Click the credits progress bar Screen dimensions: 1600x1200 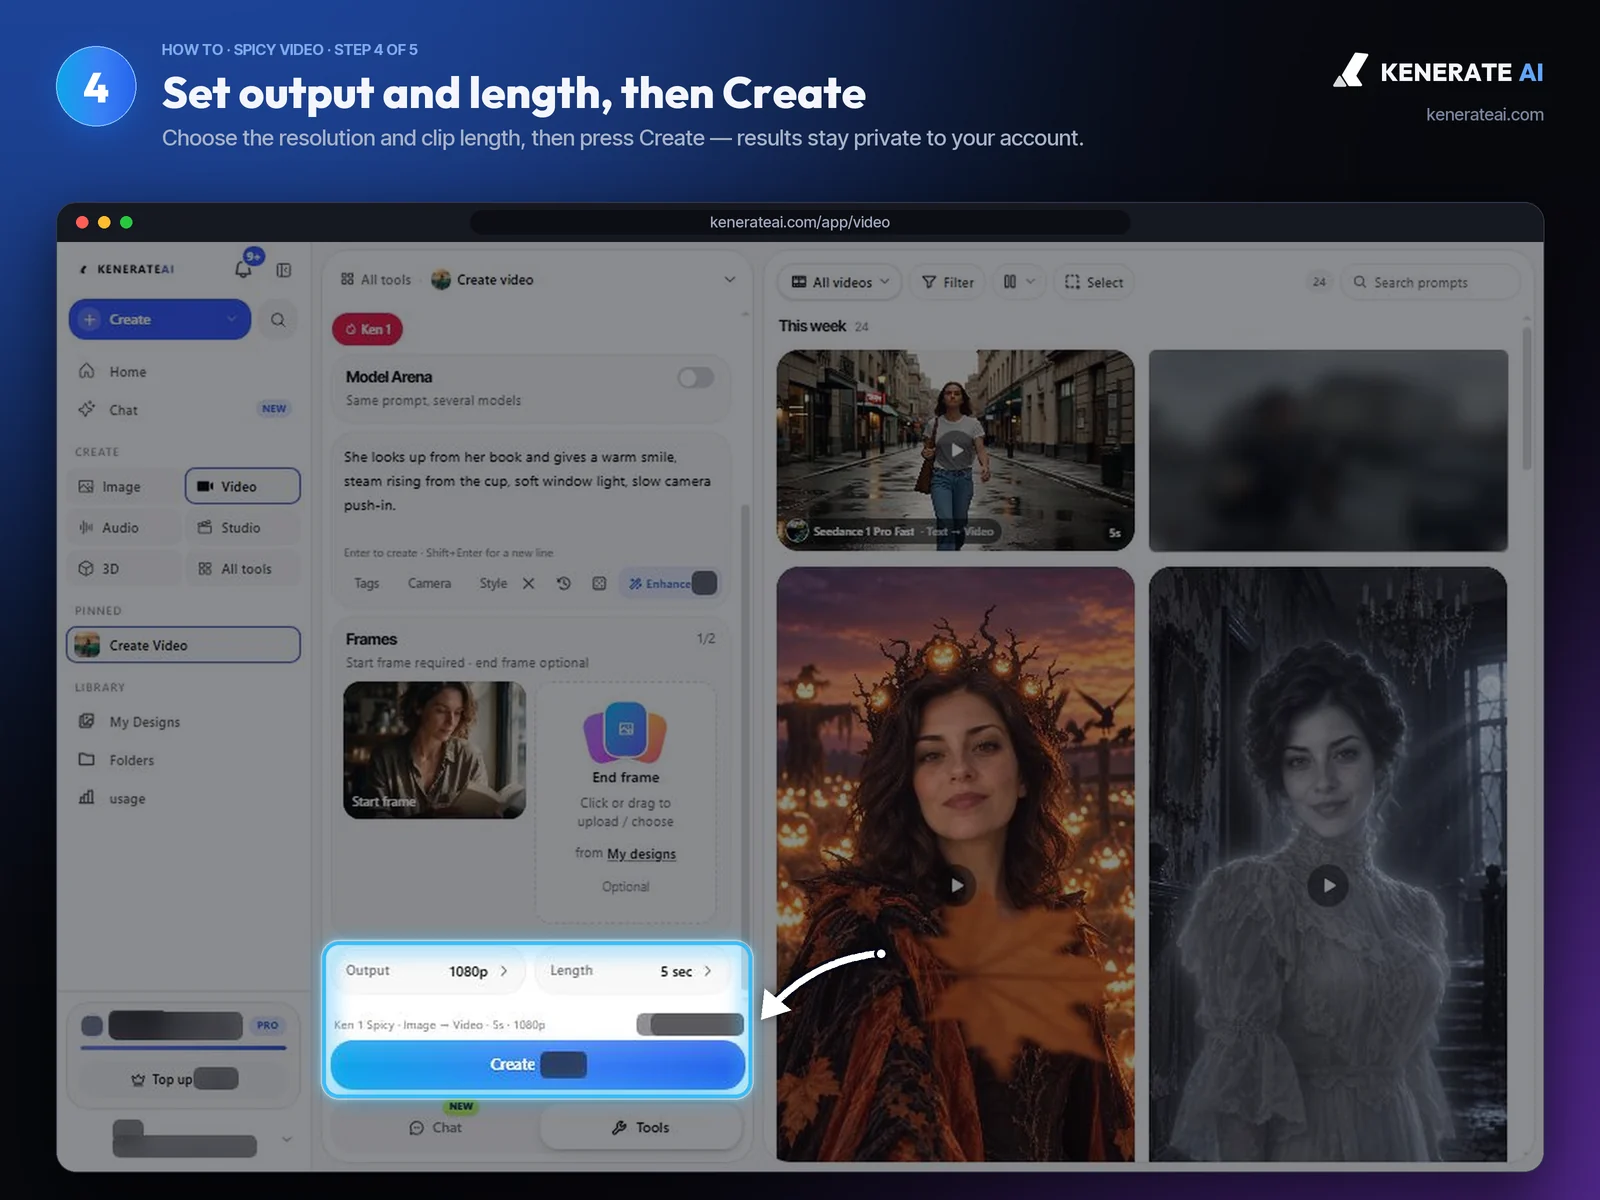(184, 1047)
